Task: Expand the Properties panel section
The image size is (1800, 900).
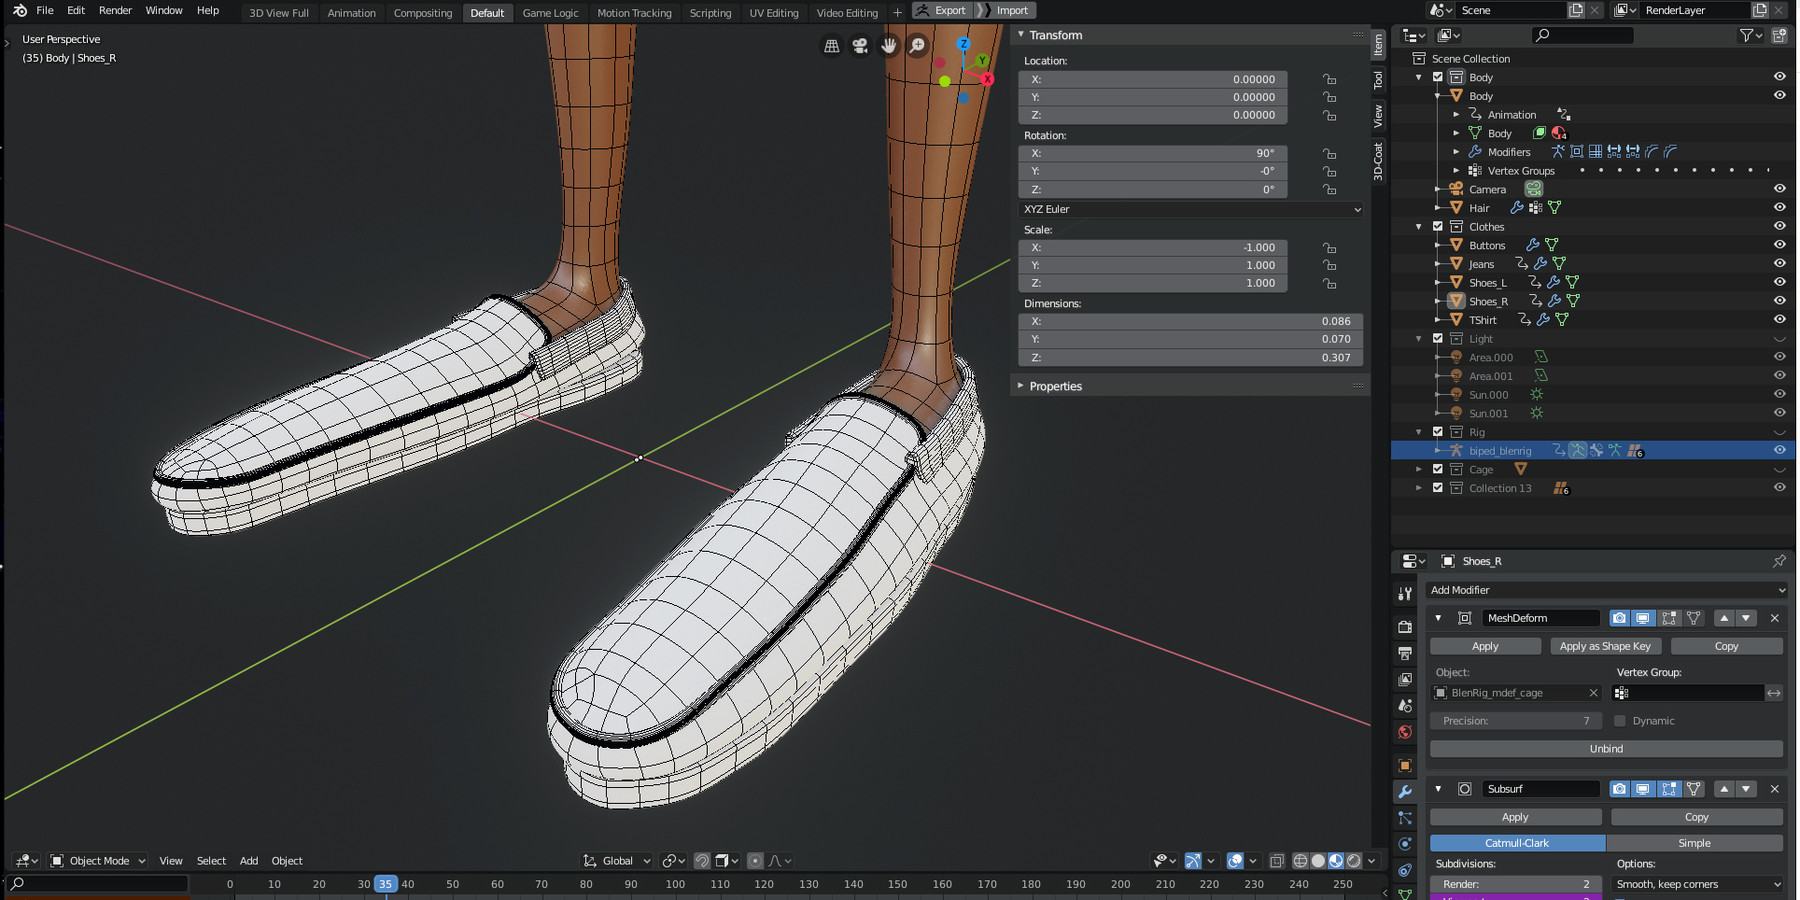Action: click(1055, 386)
